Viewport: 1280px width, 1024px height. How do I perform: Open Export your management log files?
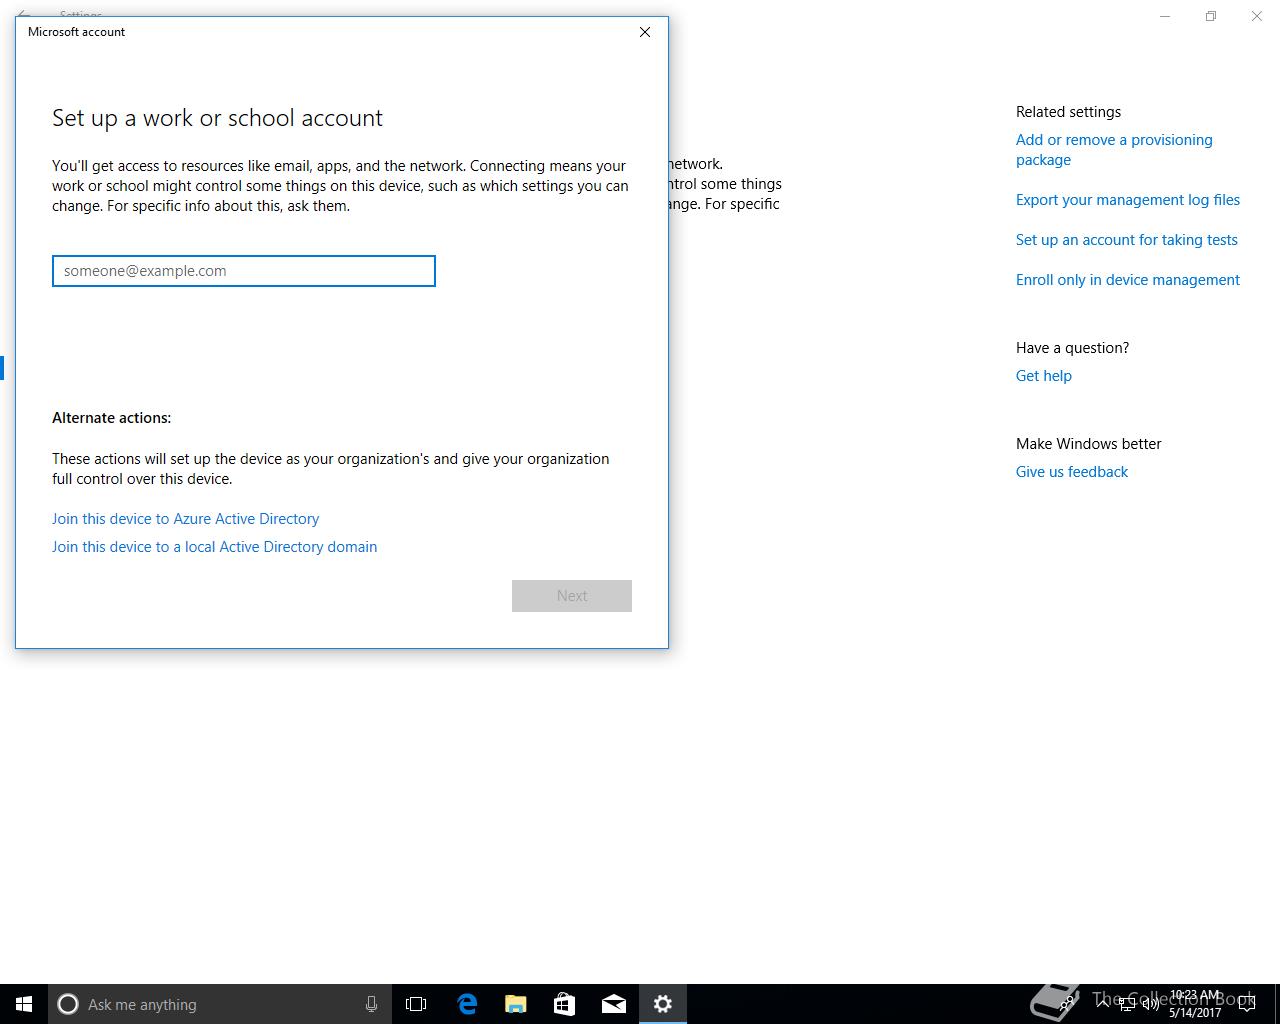coord(1128,200)
